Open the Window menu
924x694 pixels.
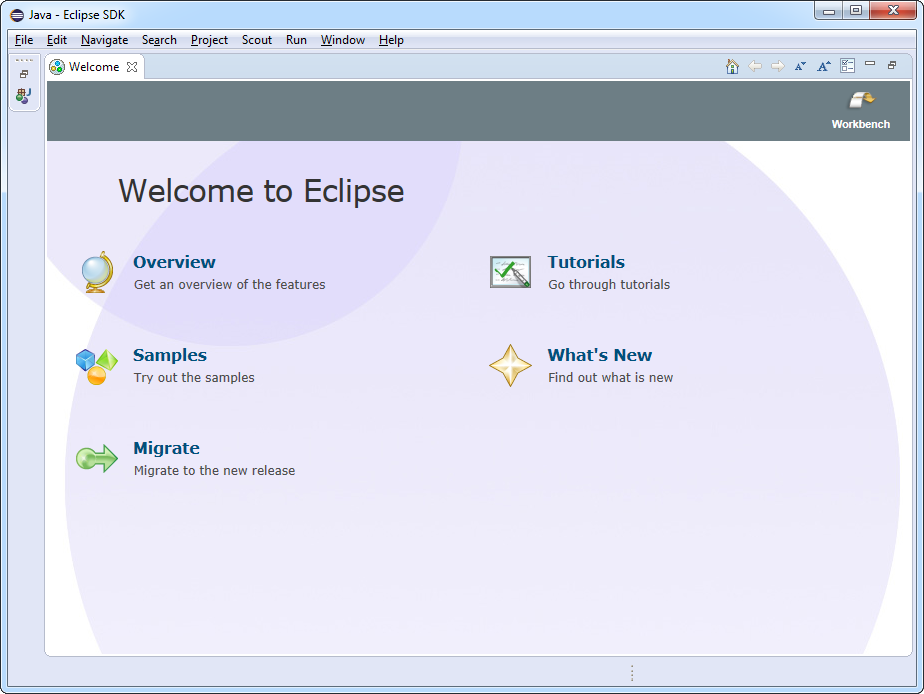point(343,40)
